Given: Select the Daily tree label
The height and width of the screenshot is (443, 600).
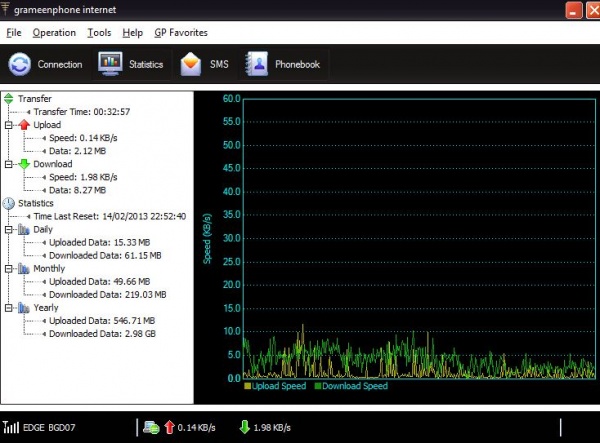Looking at the screenshot, I should pos(43,229).
